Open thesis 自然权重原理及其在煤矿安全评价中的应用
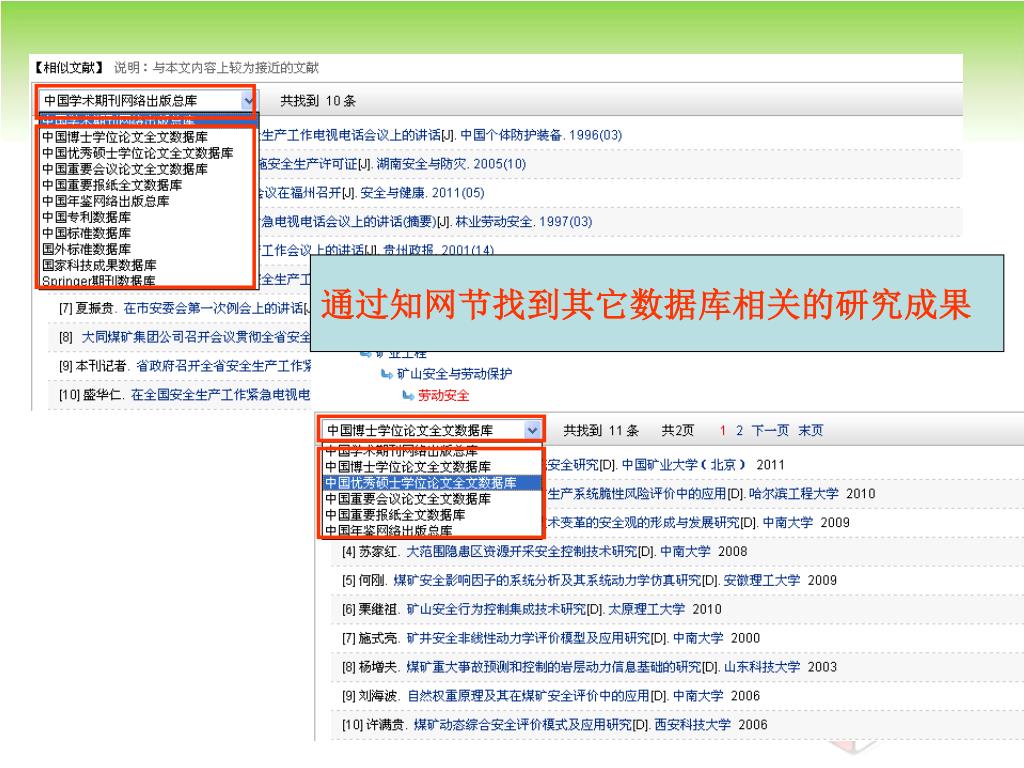The height and width of the screenshot is (768, 1024). [528, 696]
